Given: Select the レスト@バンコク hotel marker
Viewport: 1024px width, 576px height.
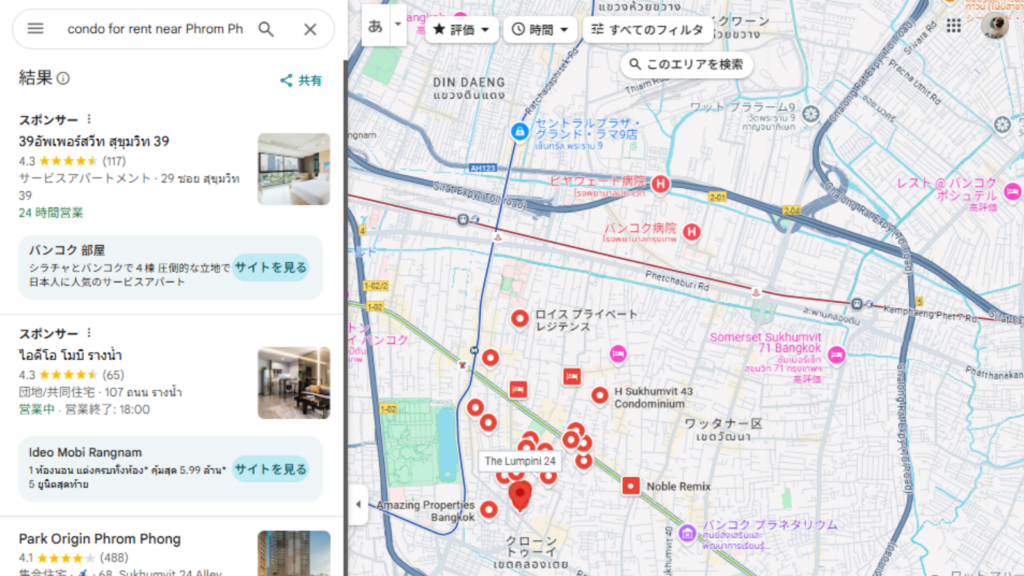Looking at the screenshot, I should [1013, 191].
